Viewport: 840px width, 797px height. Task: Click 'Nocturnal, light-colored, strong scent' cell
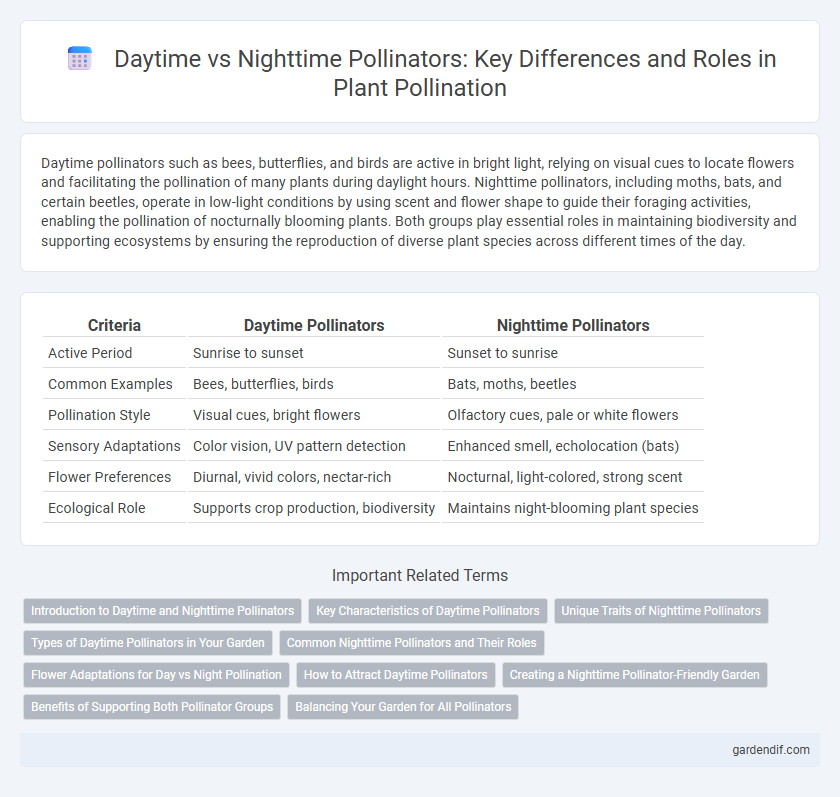tap(573, 477)
